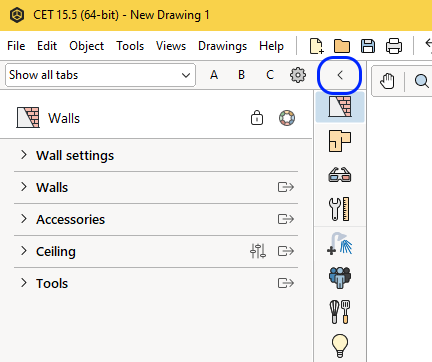Select the Zoom magnifier tool
The height and width of the screenshot is (362, 432).
click(x=422, y=81)
